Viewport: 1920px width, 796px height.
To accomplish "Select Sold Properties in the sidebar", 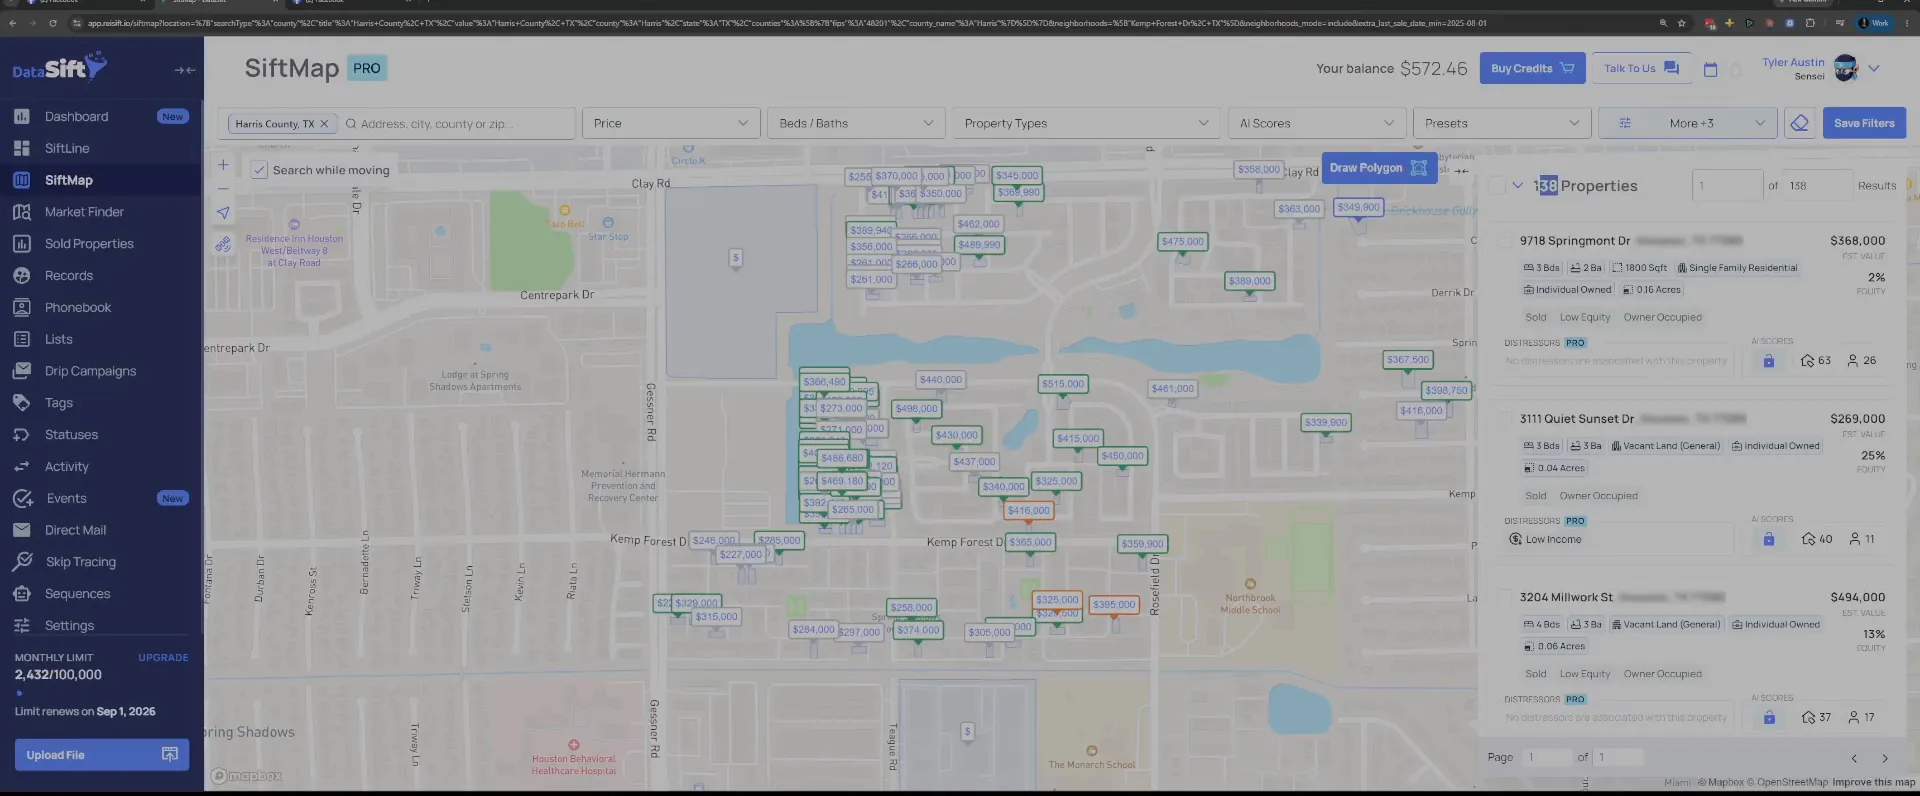I will (x=89, y=244).
